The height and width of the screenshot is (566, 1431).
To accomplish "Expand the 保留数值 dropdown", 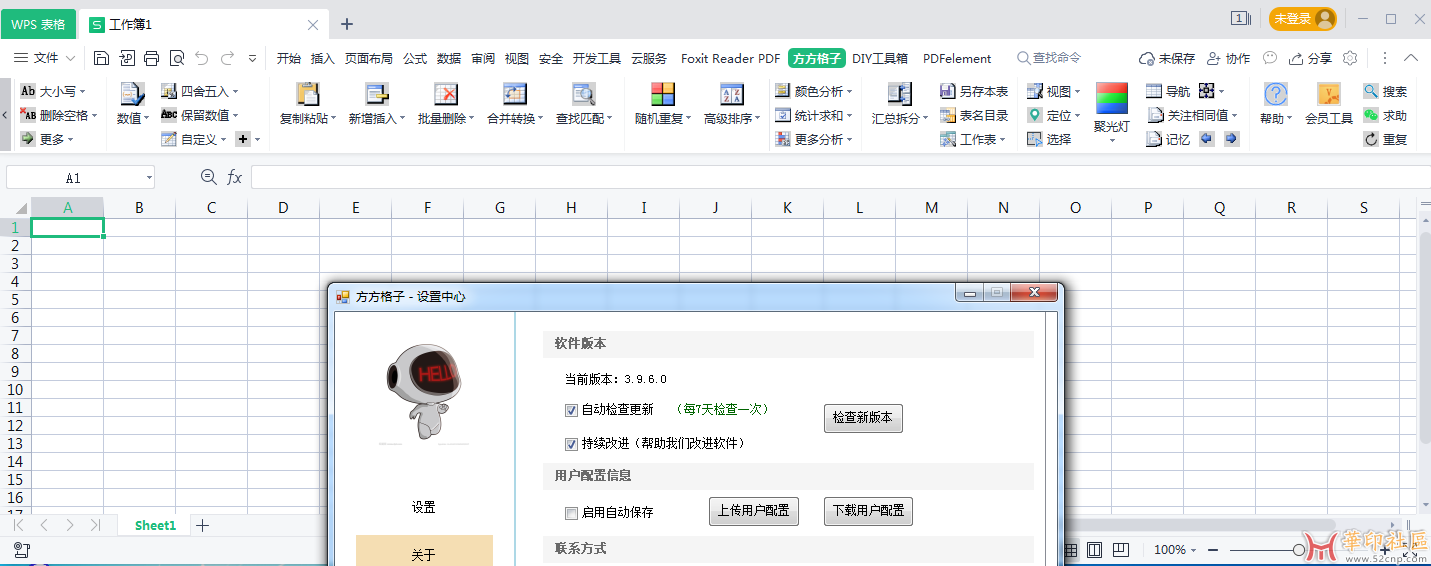I will (x=235, y=115).
